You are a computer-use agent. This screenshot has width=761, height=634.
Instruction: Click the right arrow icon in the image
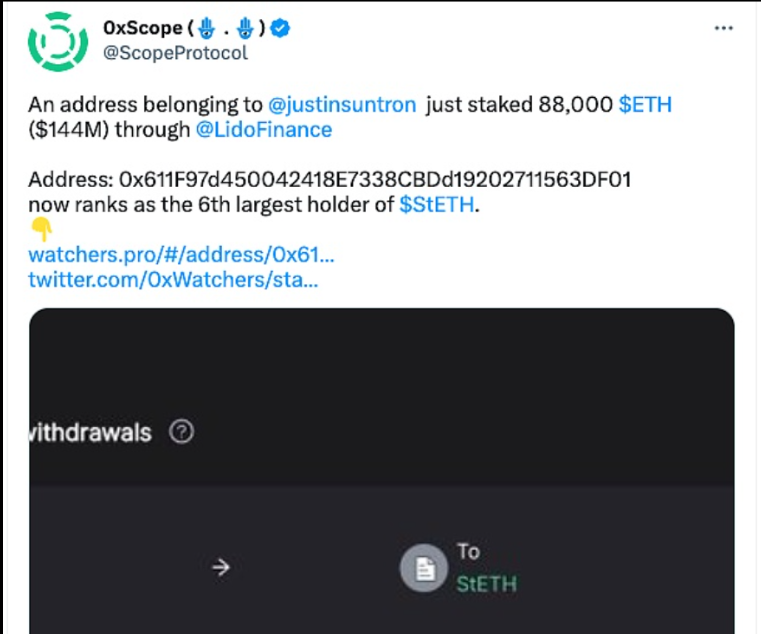(222, 568)
